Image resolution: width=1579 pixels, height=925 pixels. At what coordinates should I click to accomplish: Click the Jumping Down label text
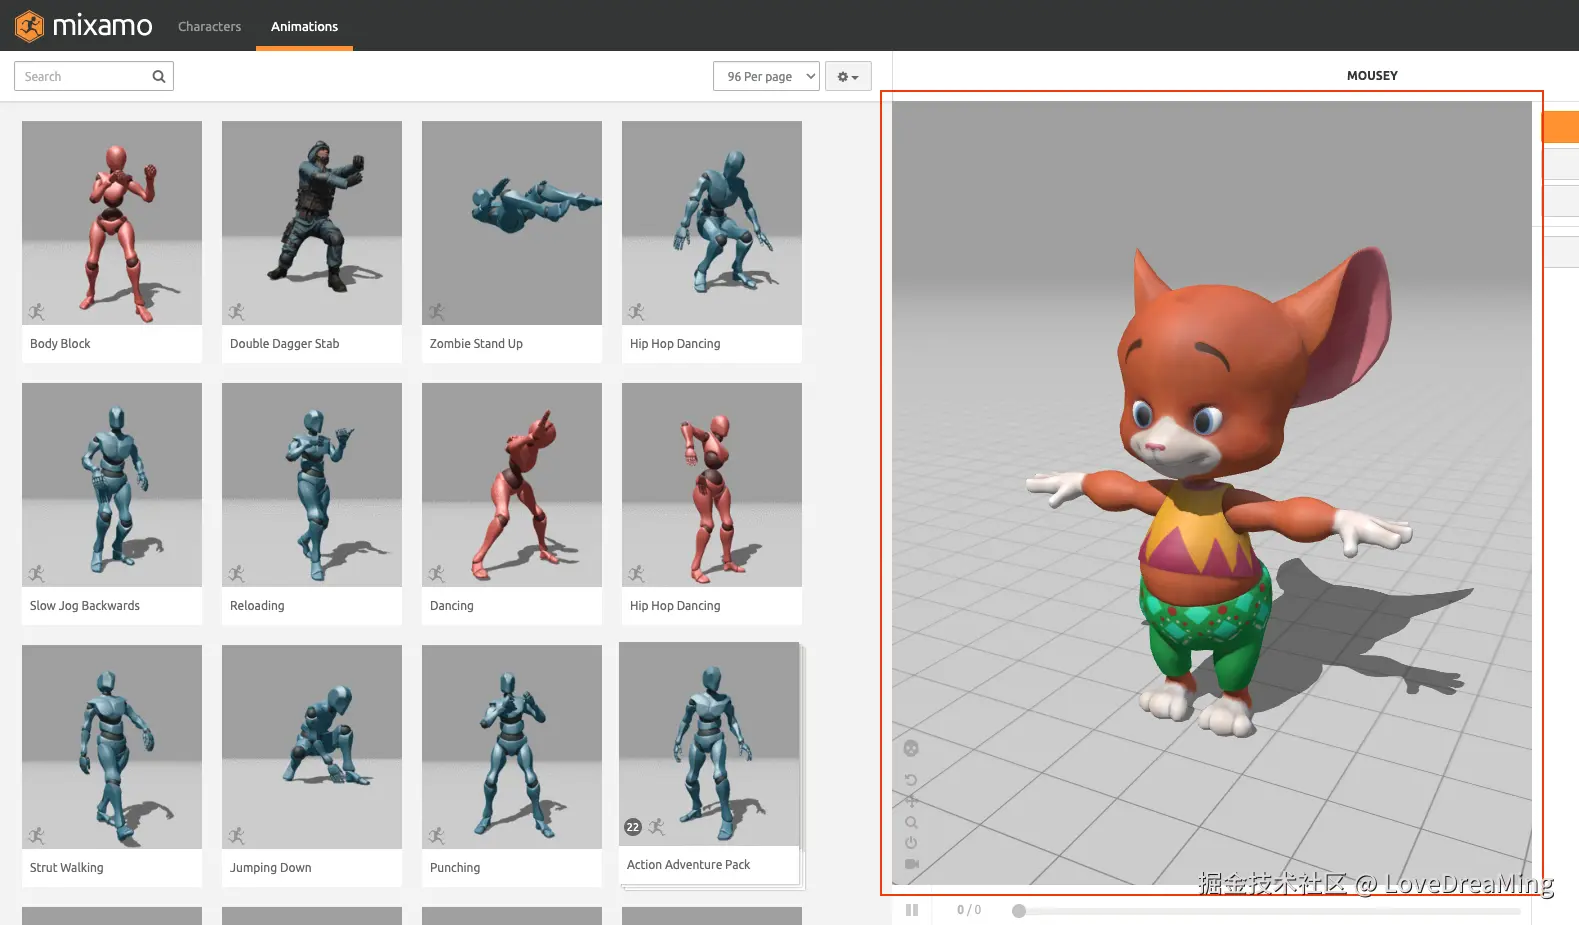click(x=271, y=868)
